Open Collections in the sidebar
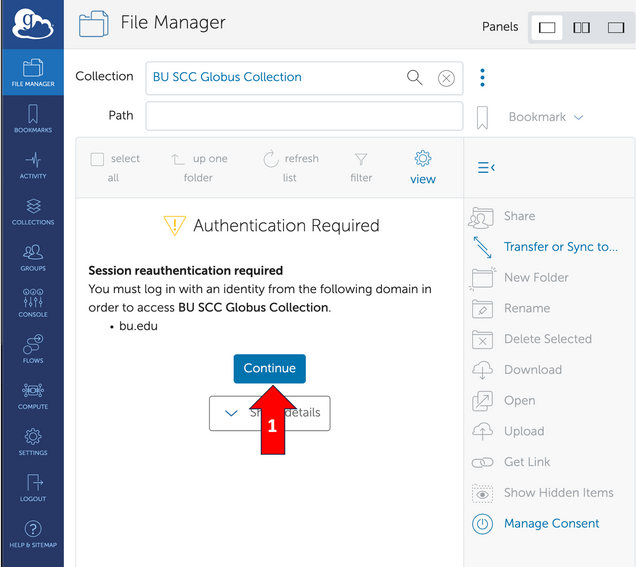This screenshot has width=636, height=567. tap(33, 211)
